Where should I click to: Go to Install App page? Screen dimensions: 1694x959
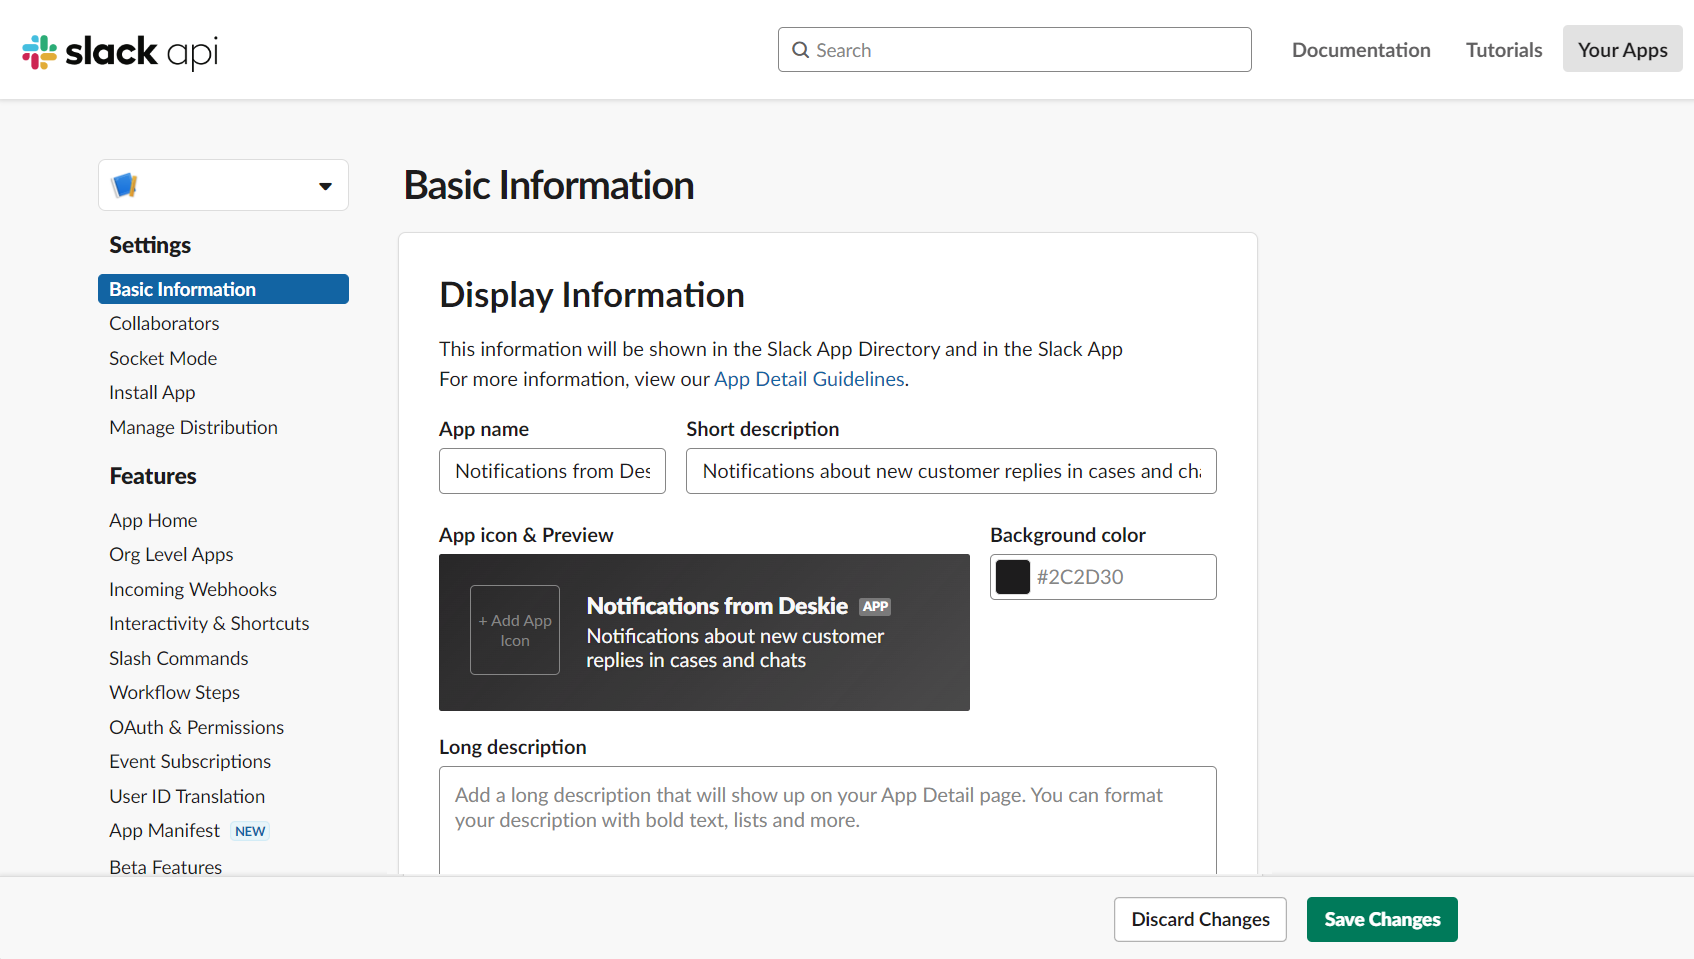coord(152,392)
